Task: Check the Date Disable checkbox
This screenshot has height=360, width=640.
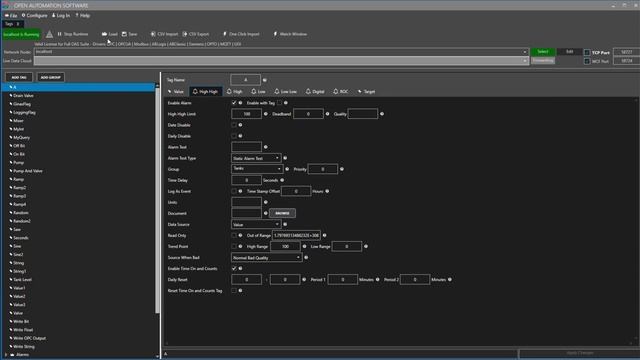Action: (x=234, y=125)
